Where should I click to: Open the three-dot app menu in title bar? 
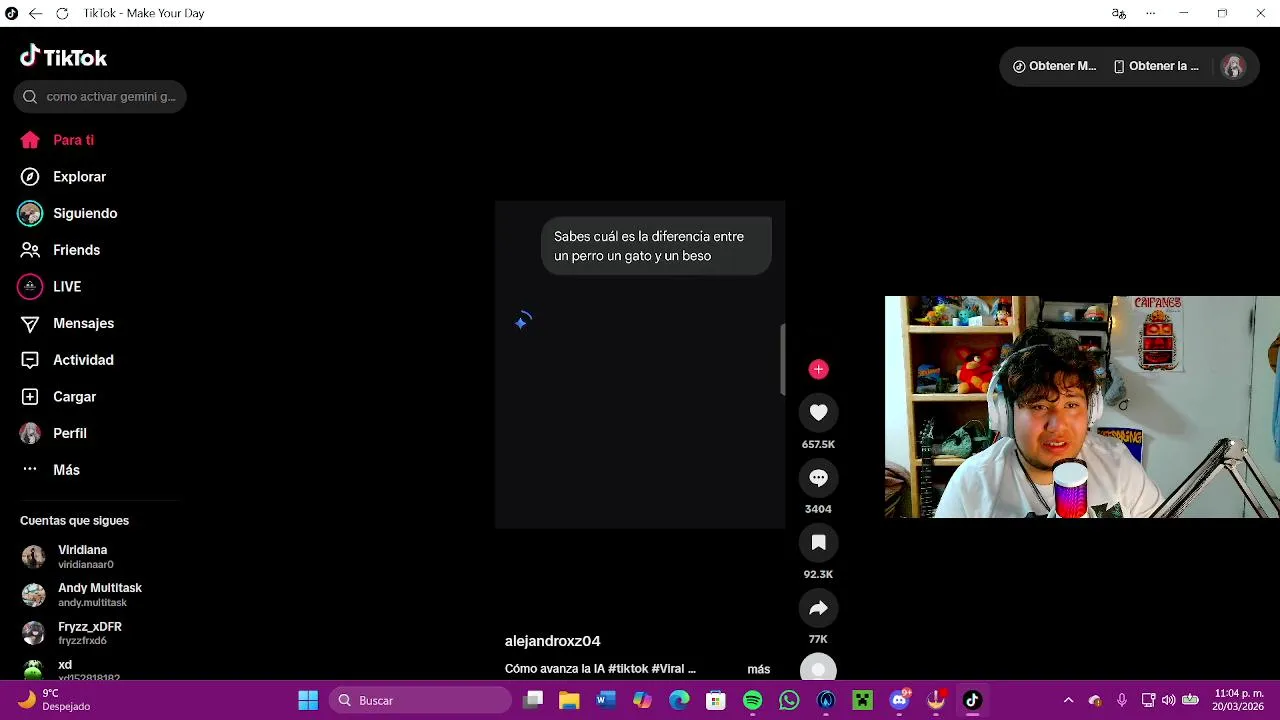pyautogui.click(x=1151, y=13)
